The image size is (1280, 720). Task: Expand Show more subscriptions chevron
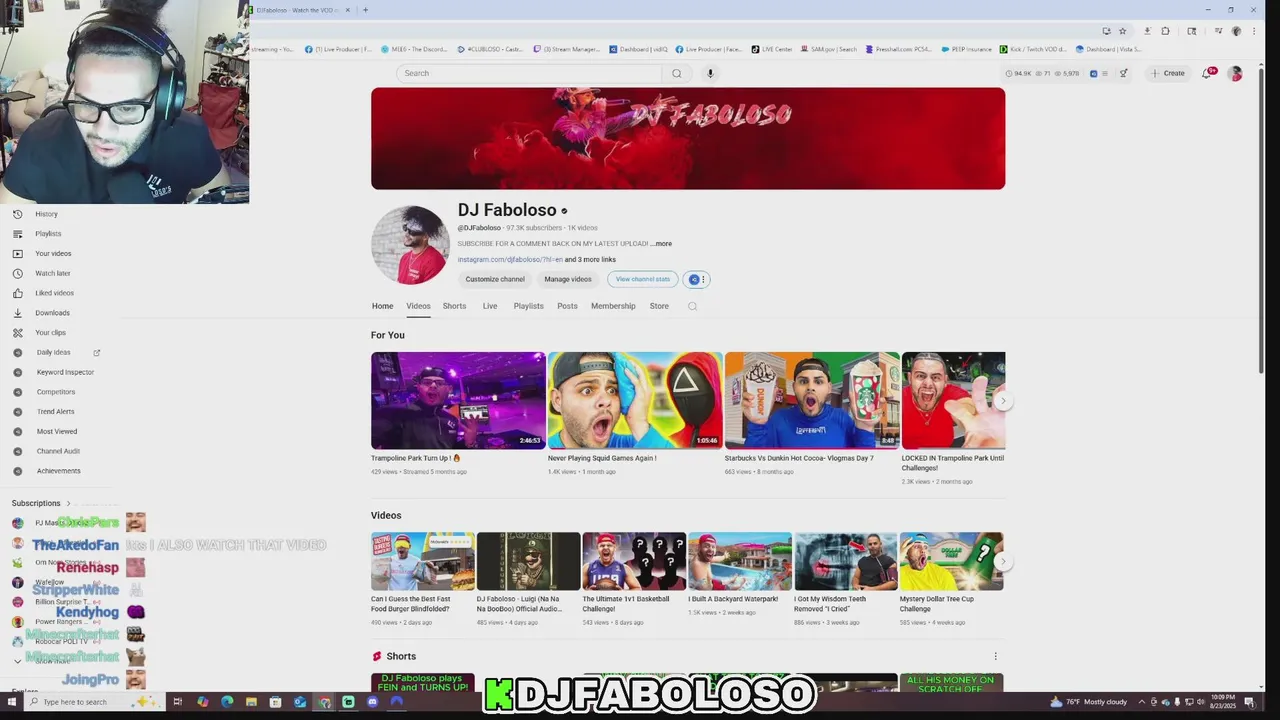click(17, 661)
